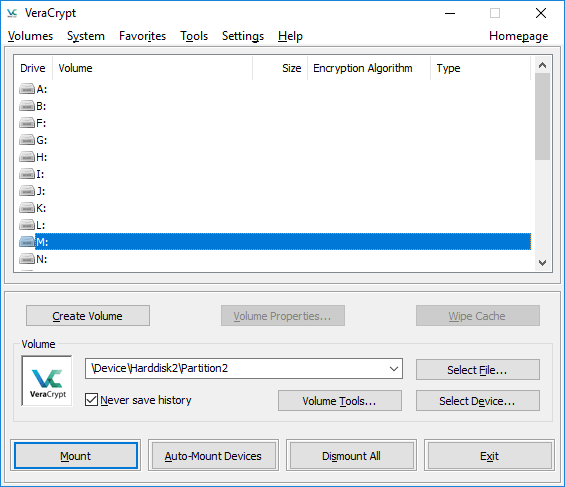565x487 pixels.
Task: Click the Volume column header
Action: (152, 68)
